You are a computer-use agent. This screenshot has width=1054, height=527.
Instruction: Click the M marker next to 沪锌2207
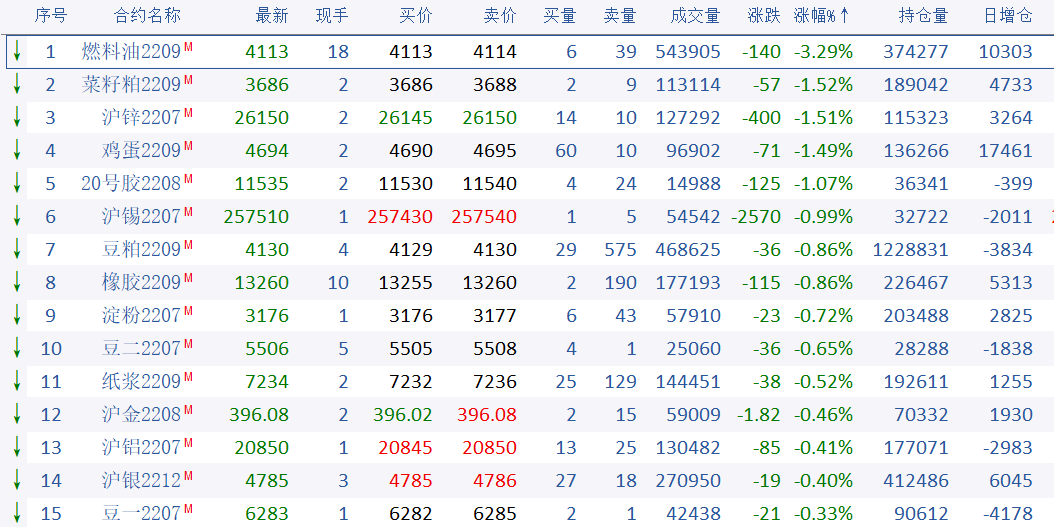tap(188, 113)
